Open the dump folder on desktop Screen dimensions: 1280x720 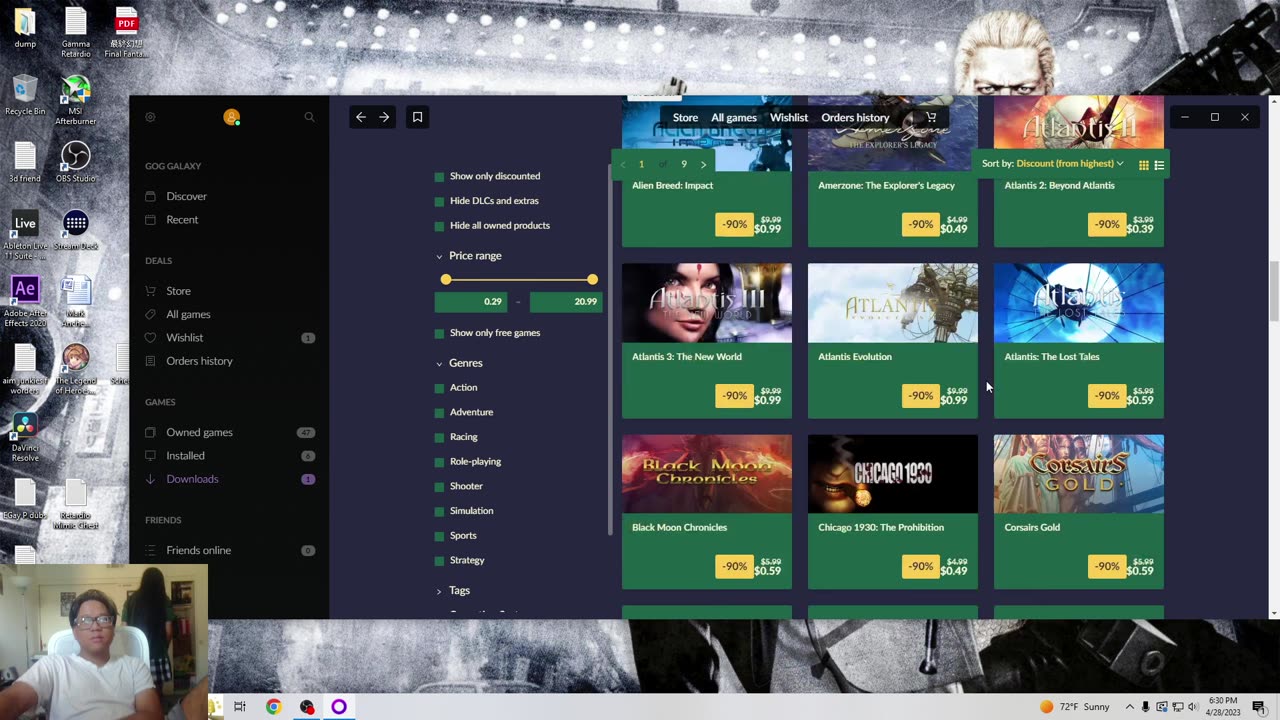point(25,28)
